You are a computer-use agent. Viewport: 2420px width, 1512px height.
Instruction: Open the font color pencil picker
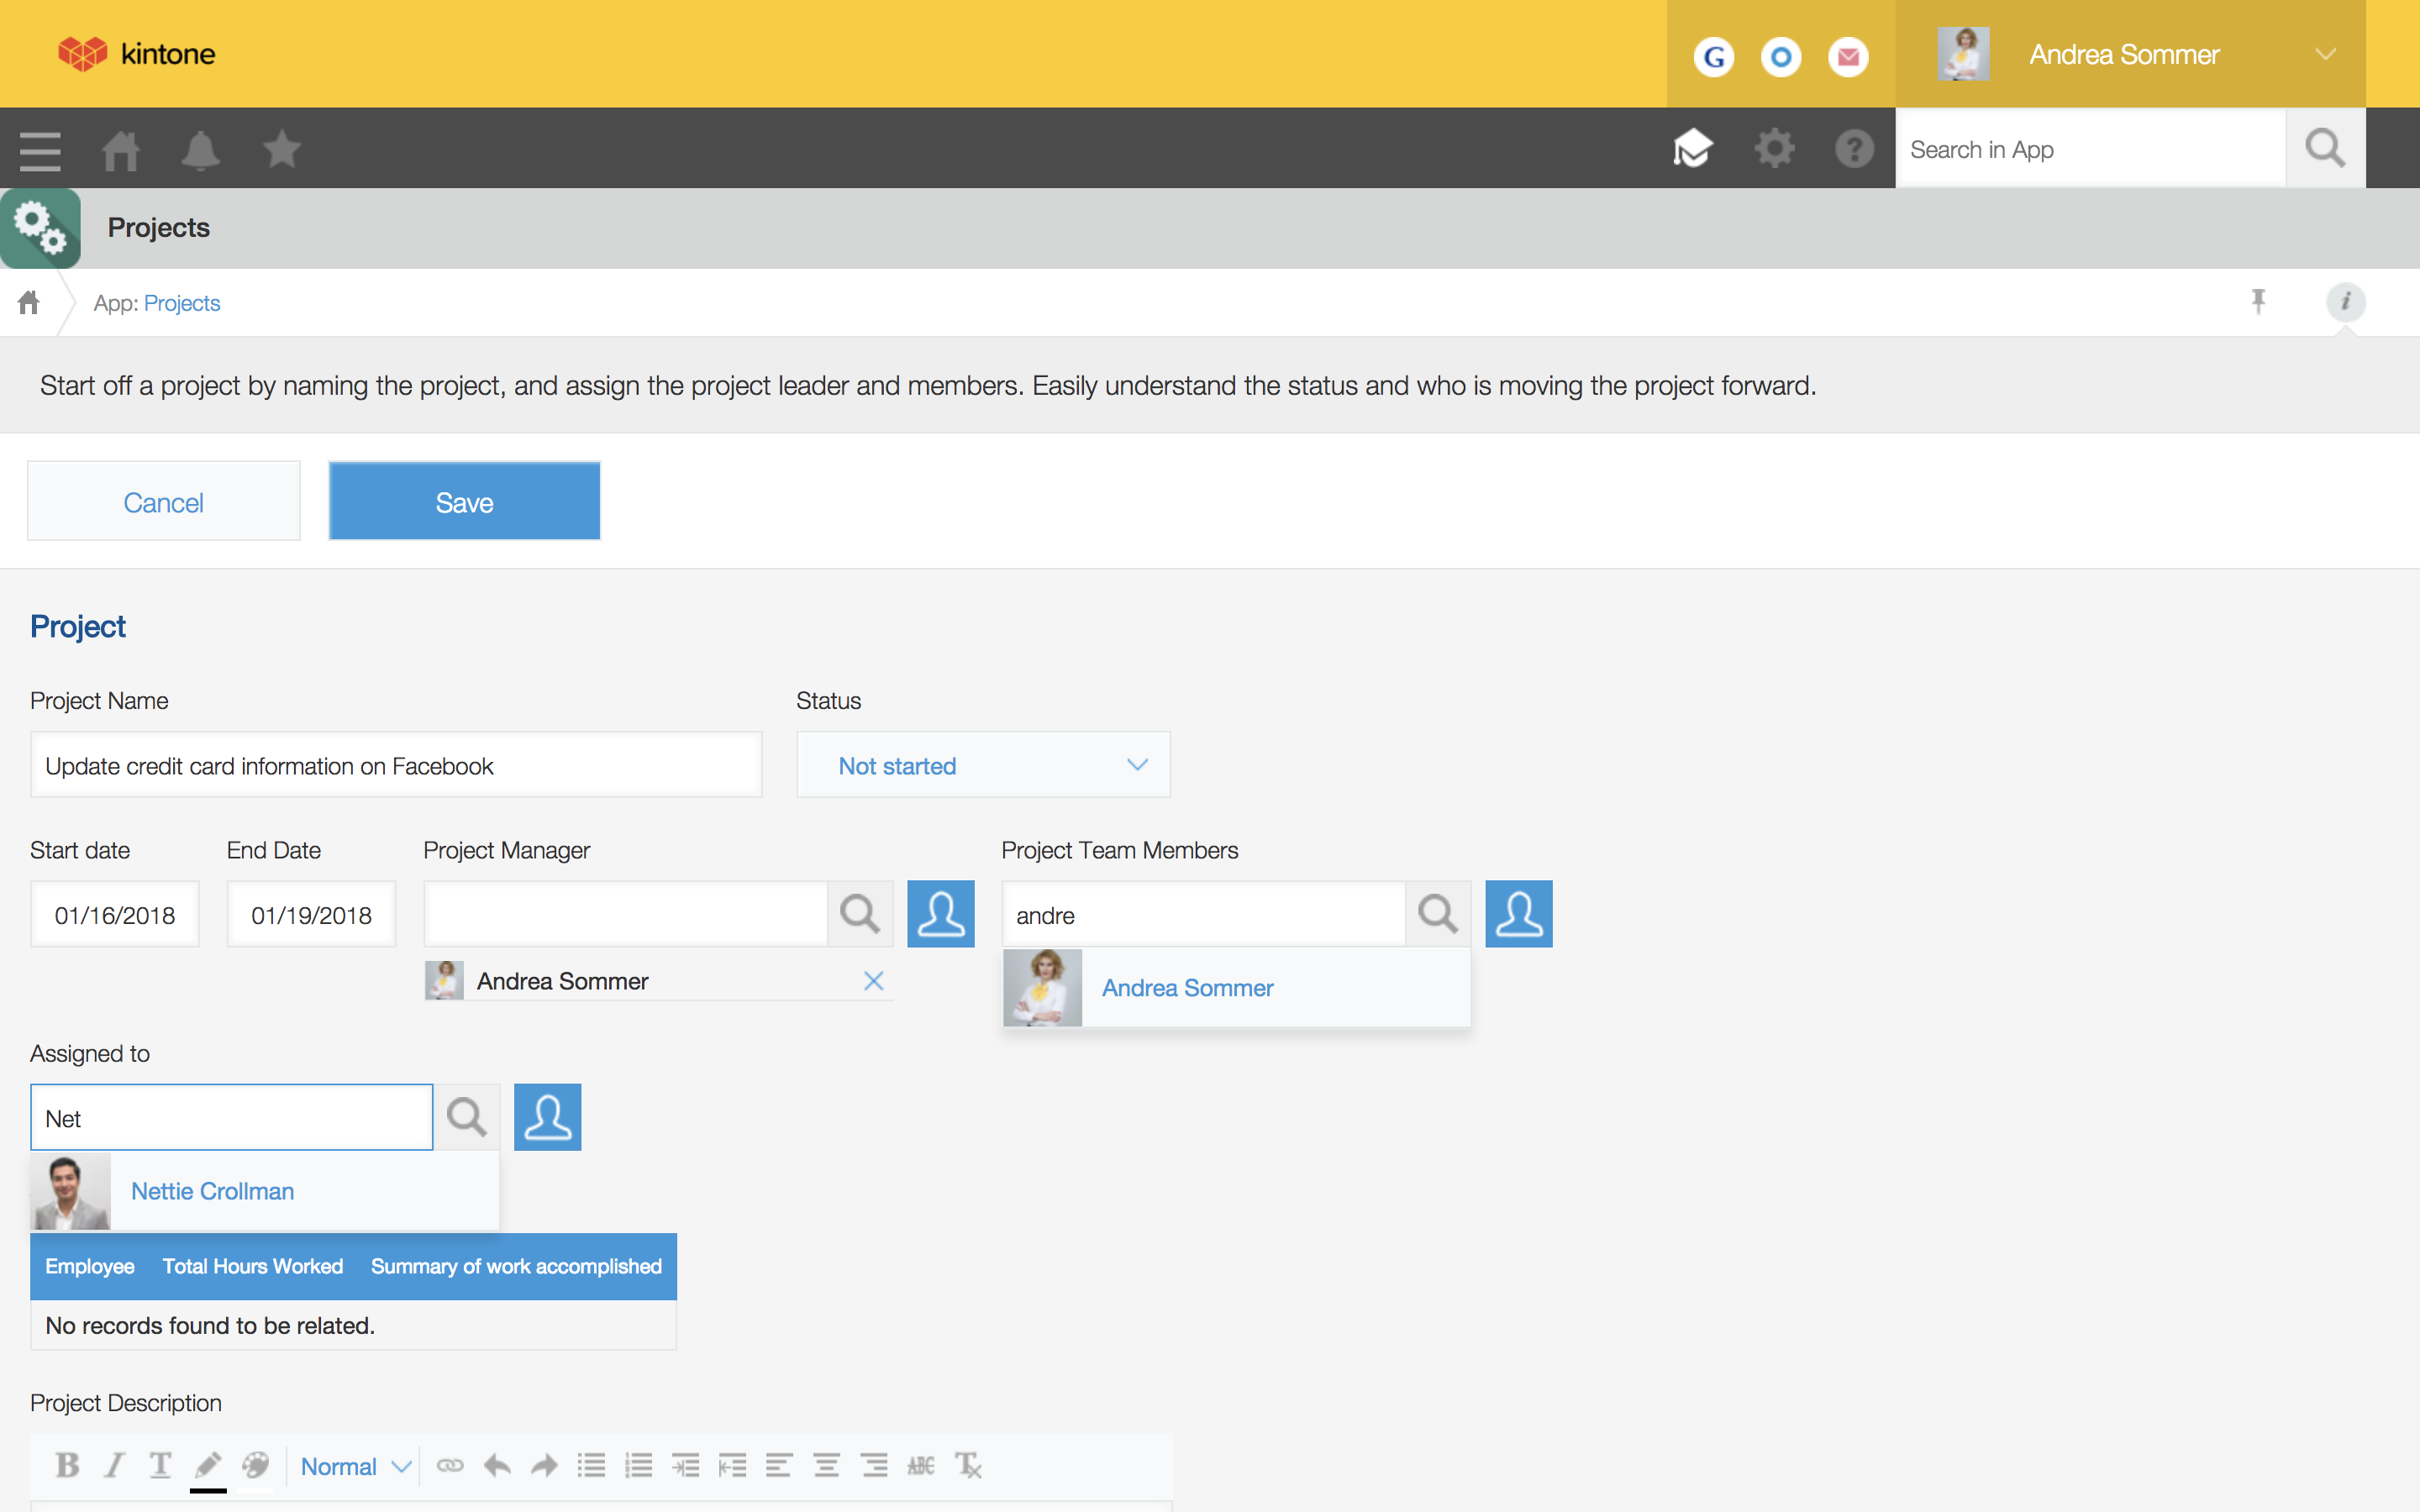coord(208,1465)
